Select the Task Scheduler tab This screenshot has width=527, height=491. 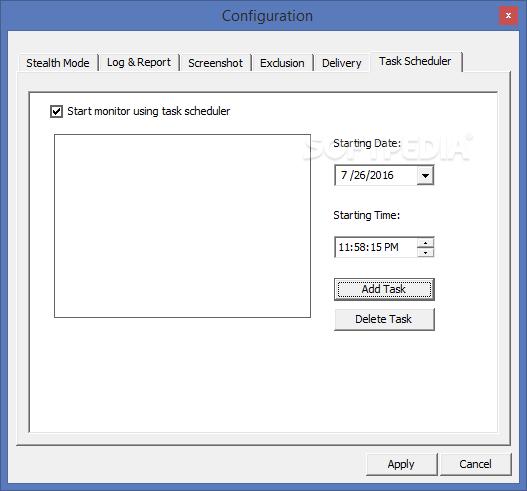[415, 62]
